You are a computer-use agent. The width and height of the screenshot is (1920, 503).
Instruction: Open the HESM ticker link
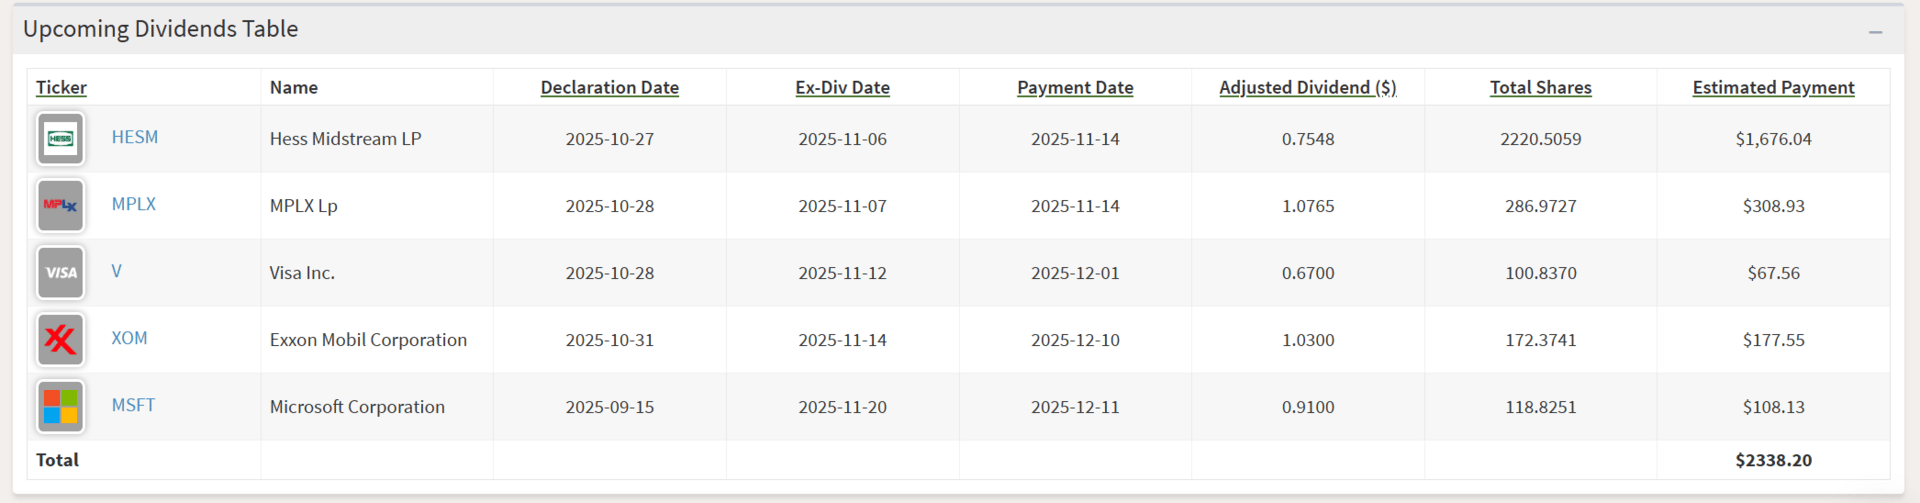tap(134, 137)
